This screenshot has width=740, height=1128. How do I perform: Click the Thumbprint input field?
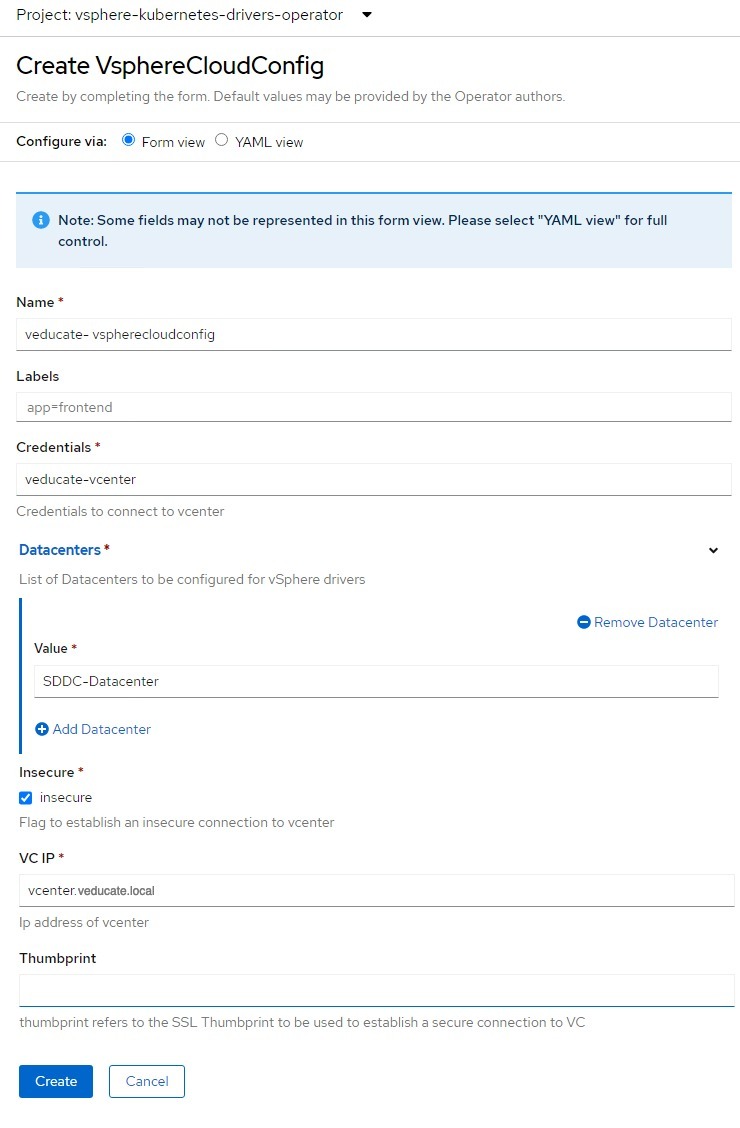tap(377, 991)
